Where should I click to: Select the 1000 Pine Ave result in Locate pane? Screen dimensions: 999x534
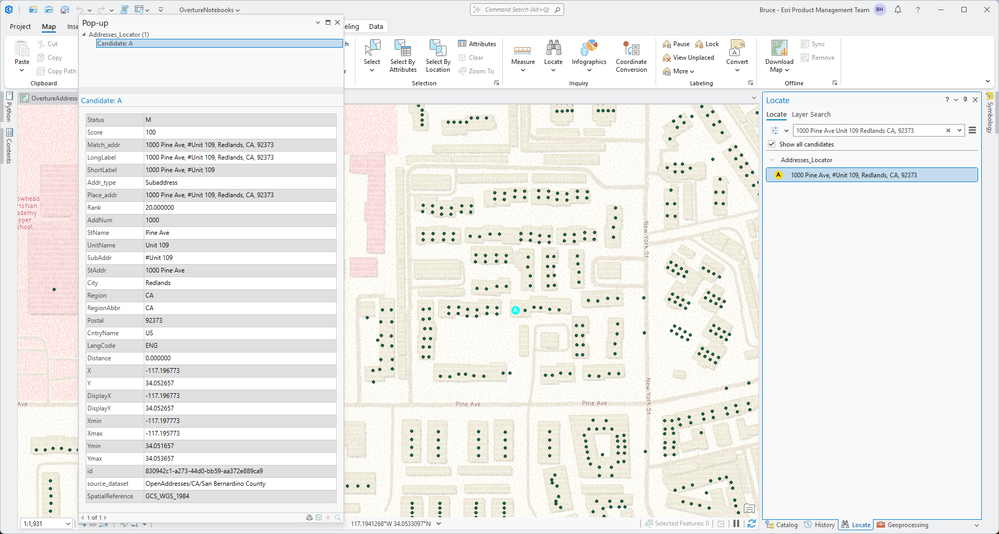click(x=872, y=175)
